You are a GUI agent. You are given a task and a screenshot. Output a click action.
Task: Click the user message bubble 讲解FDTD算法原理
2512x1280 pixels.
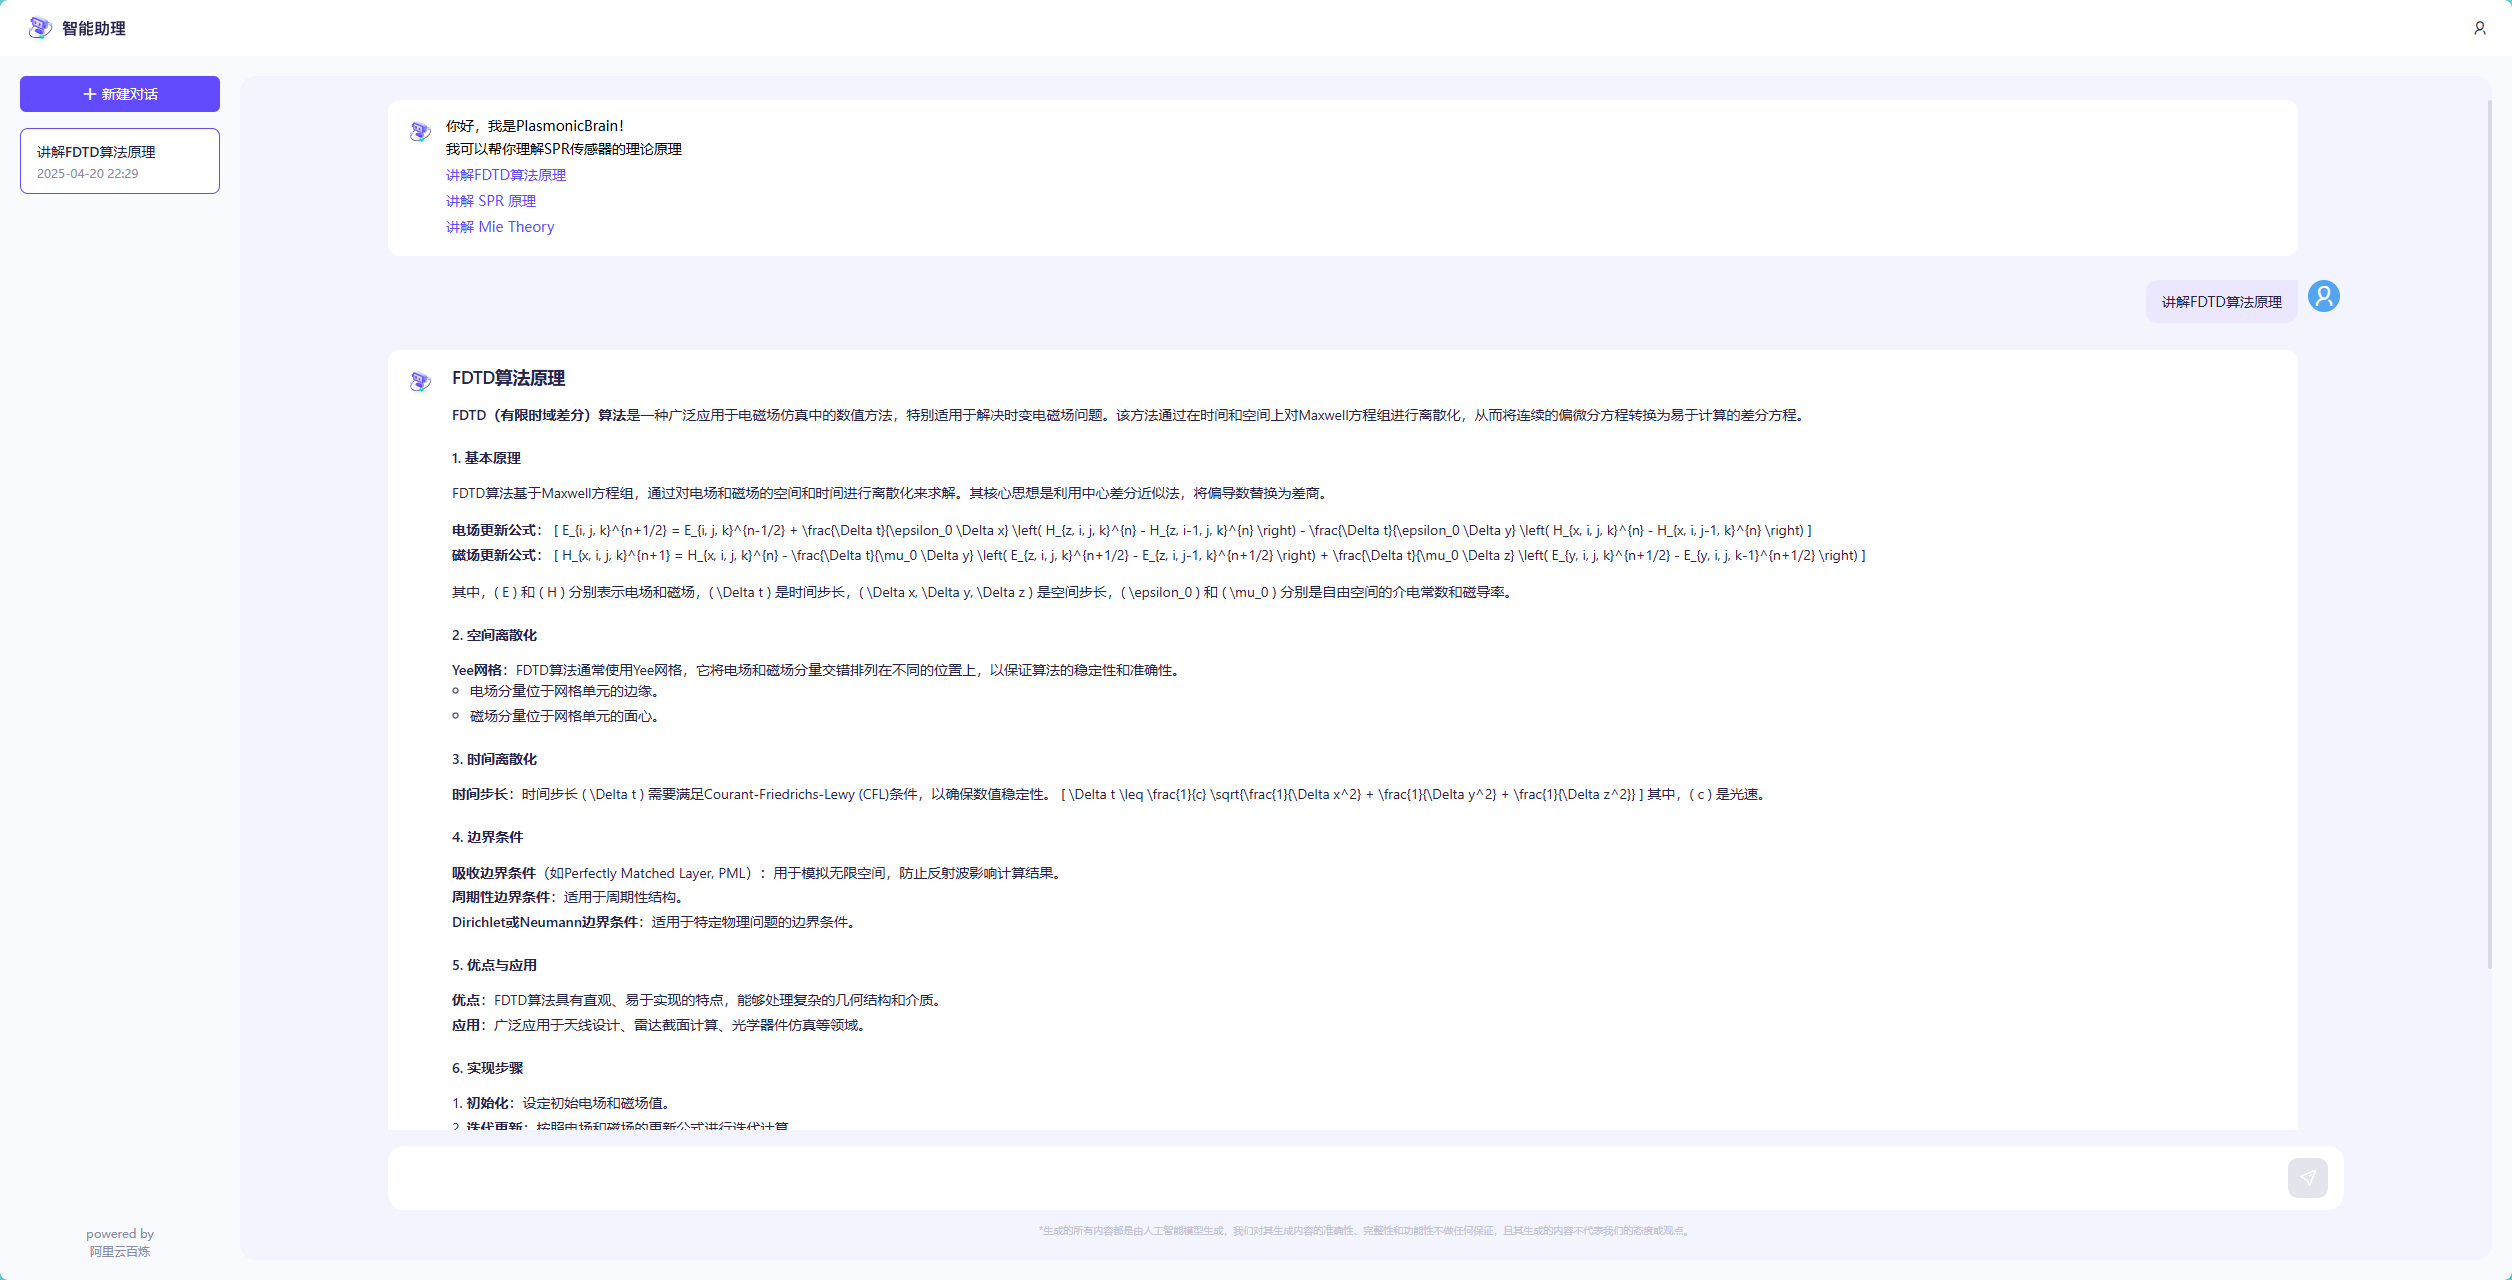pos(2221,302)
